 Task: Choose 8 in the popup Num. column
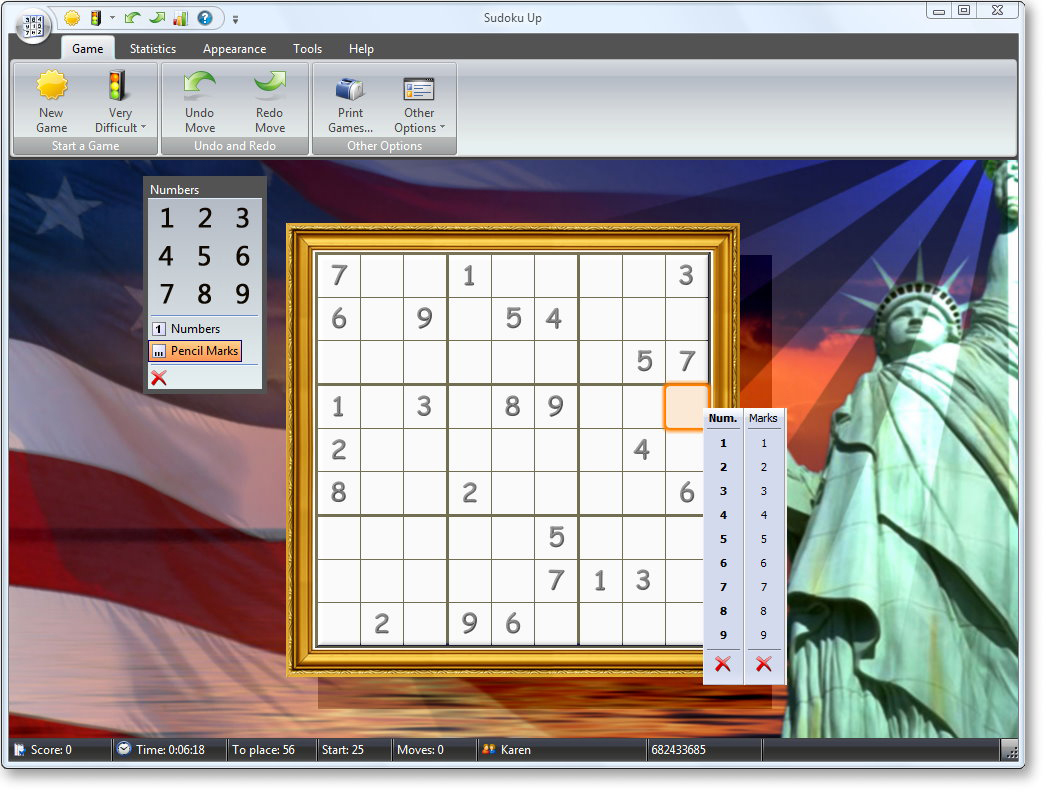tap(723, 612)
